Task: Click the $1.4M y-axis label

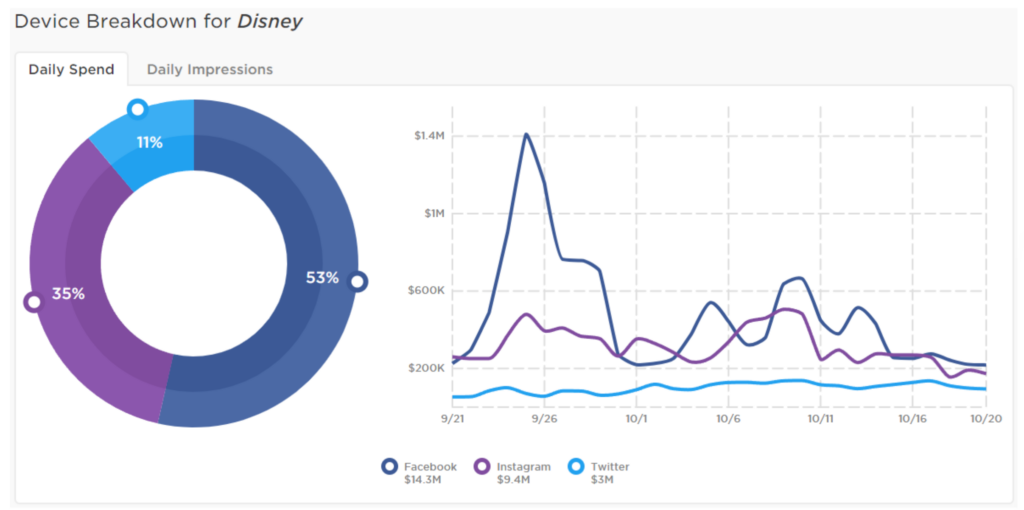Action: point(429,136)
